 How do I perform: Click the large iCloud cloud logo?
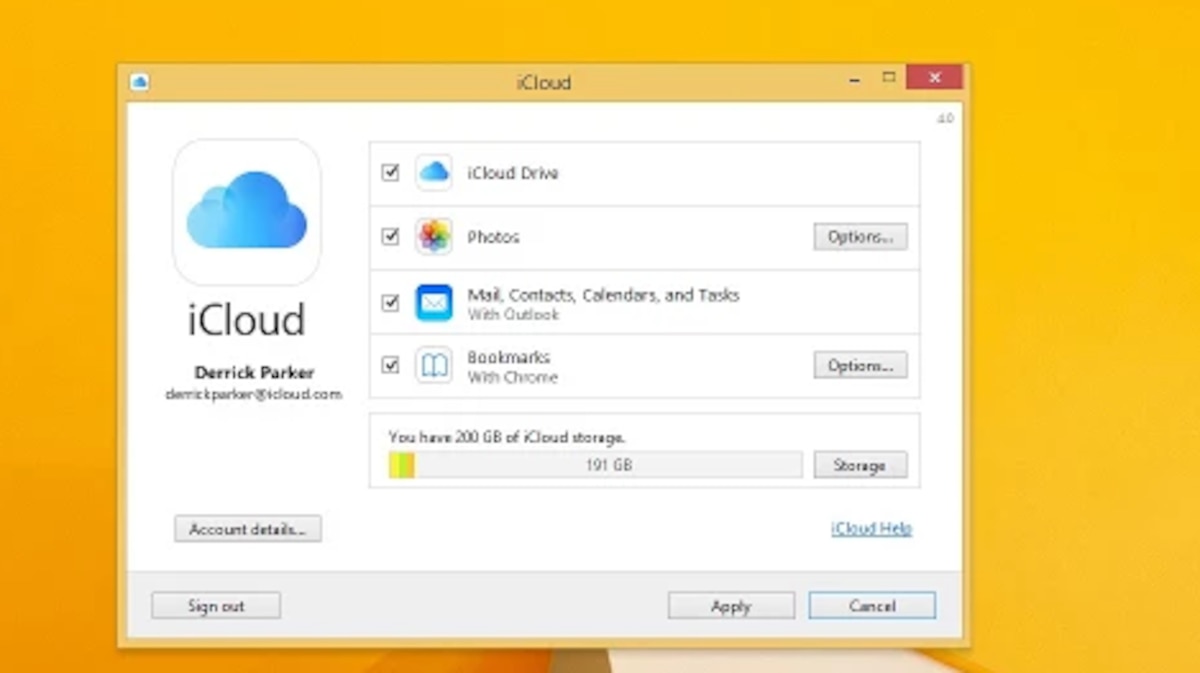tap(247, 212)
